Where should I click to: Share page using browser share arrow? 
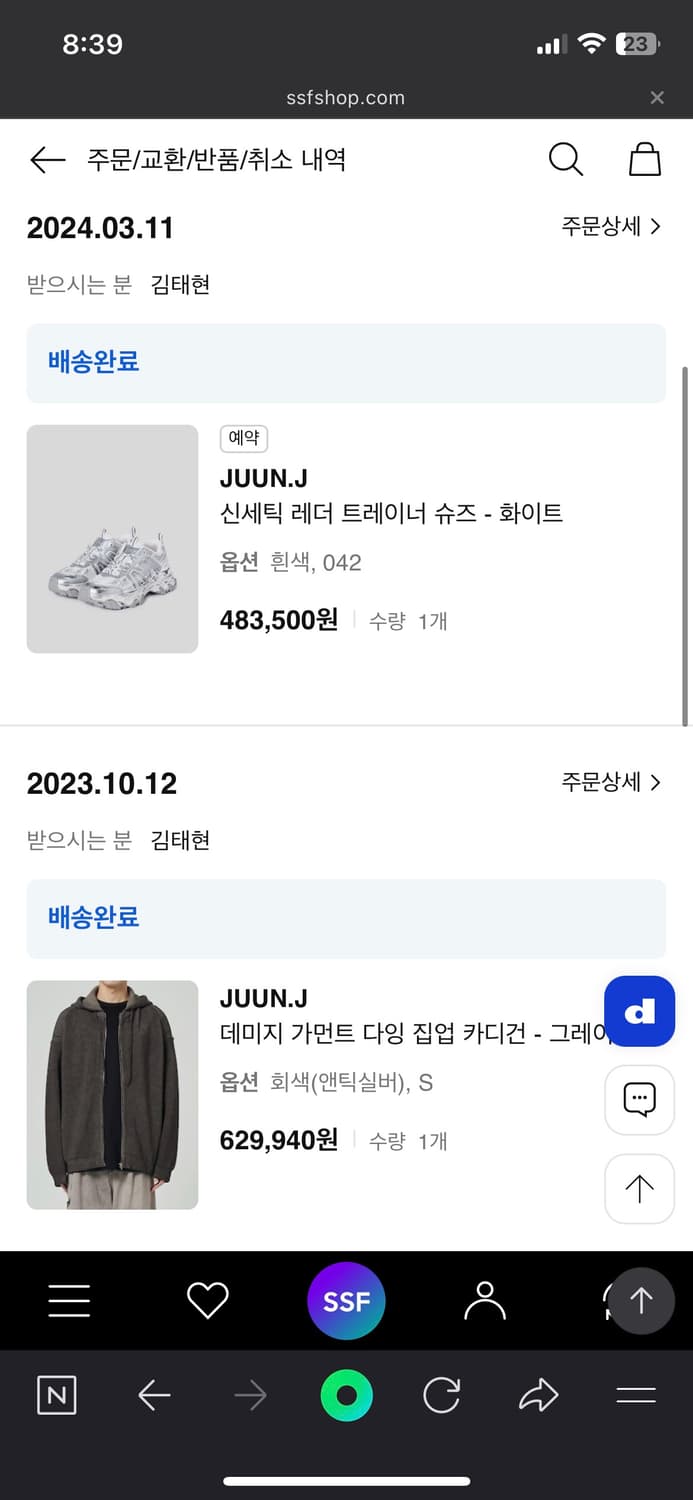(x=538, y=1395)
